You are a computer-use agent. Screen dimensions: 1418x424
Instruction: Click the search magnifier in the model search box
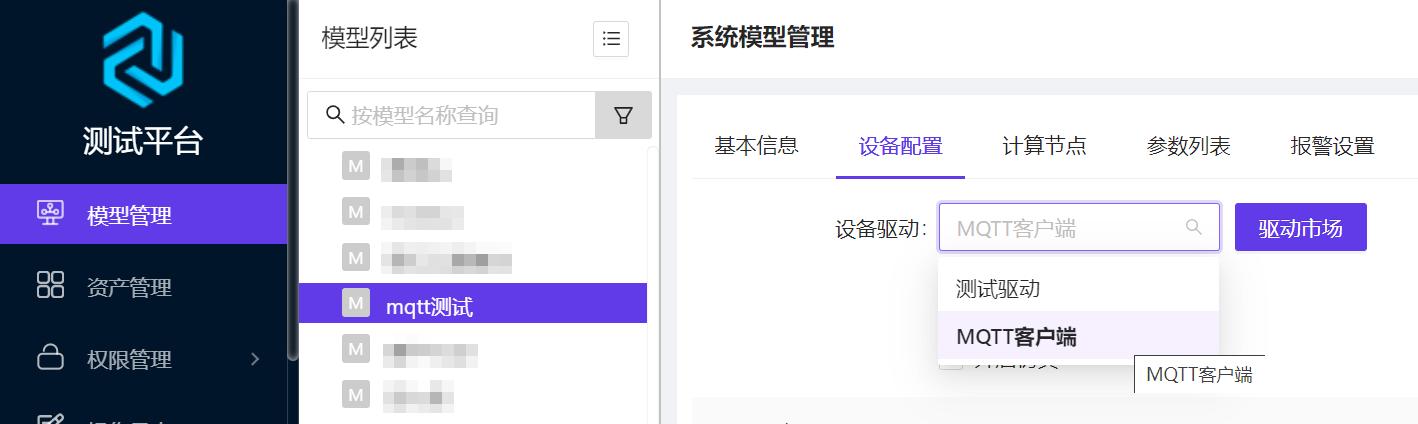[336, 115]
